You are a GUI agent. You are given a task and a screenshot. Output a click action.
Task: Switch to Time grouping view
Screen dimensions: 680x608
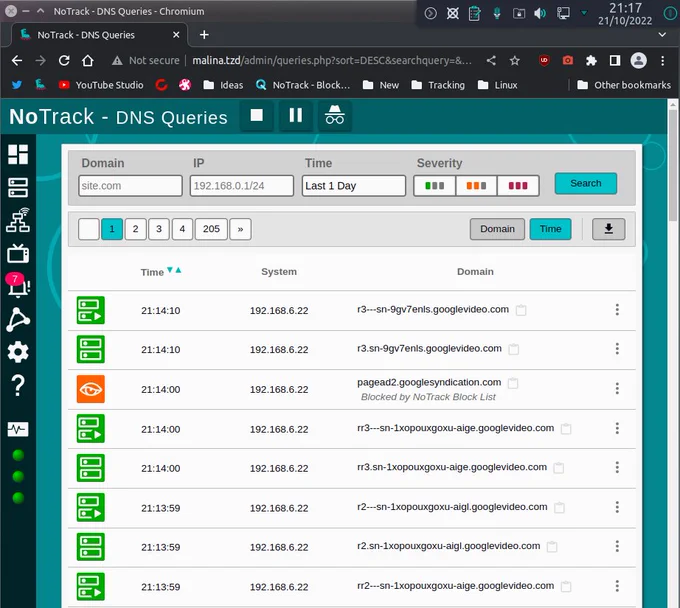point(550,229)
